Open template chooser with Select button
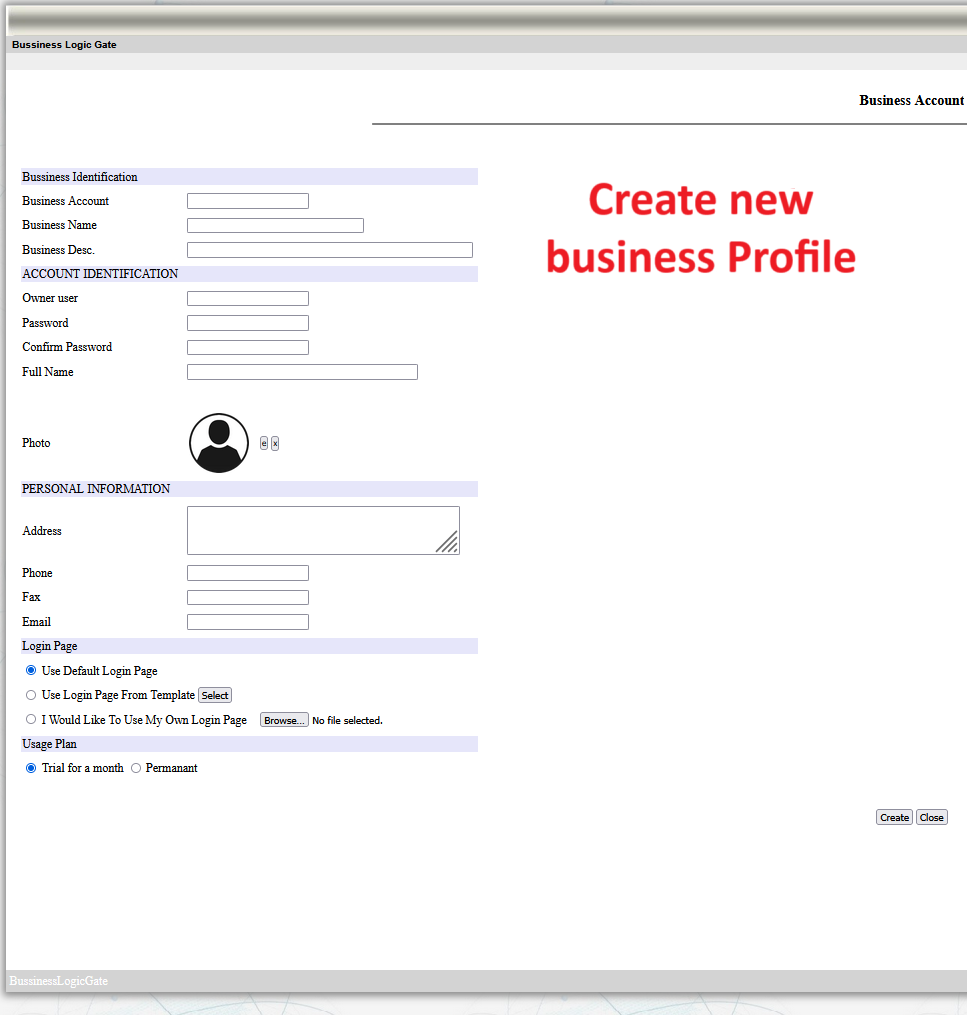 pyautogui.click(x=215, y=696)
